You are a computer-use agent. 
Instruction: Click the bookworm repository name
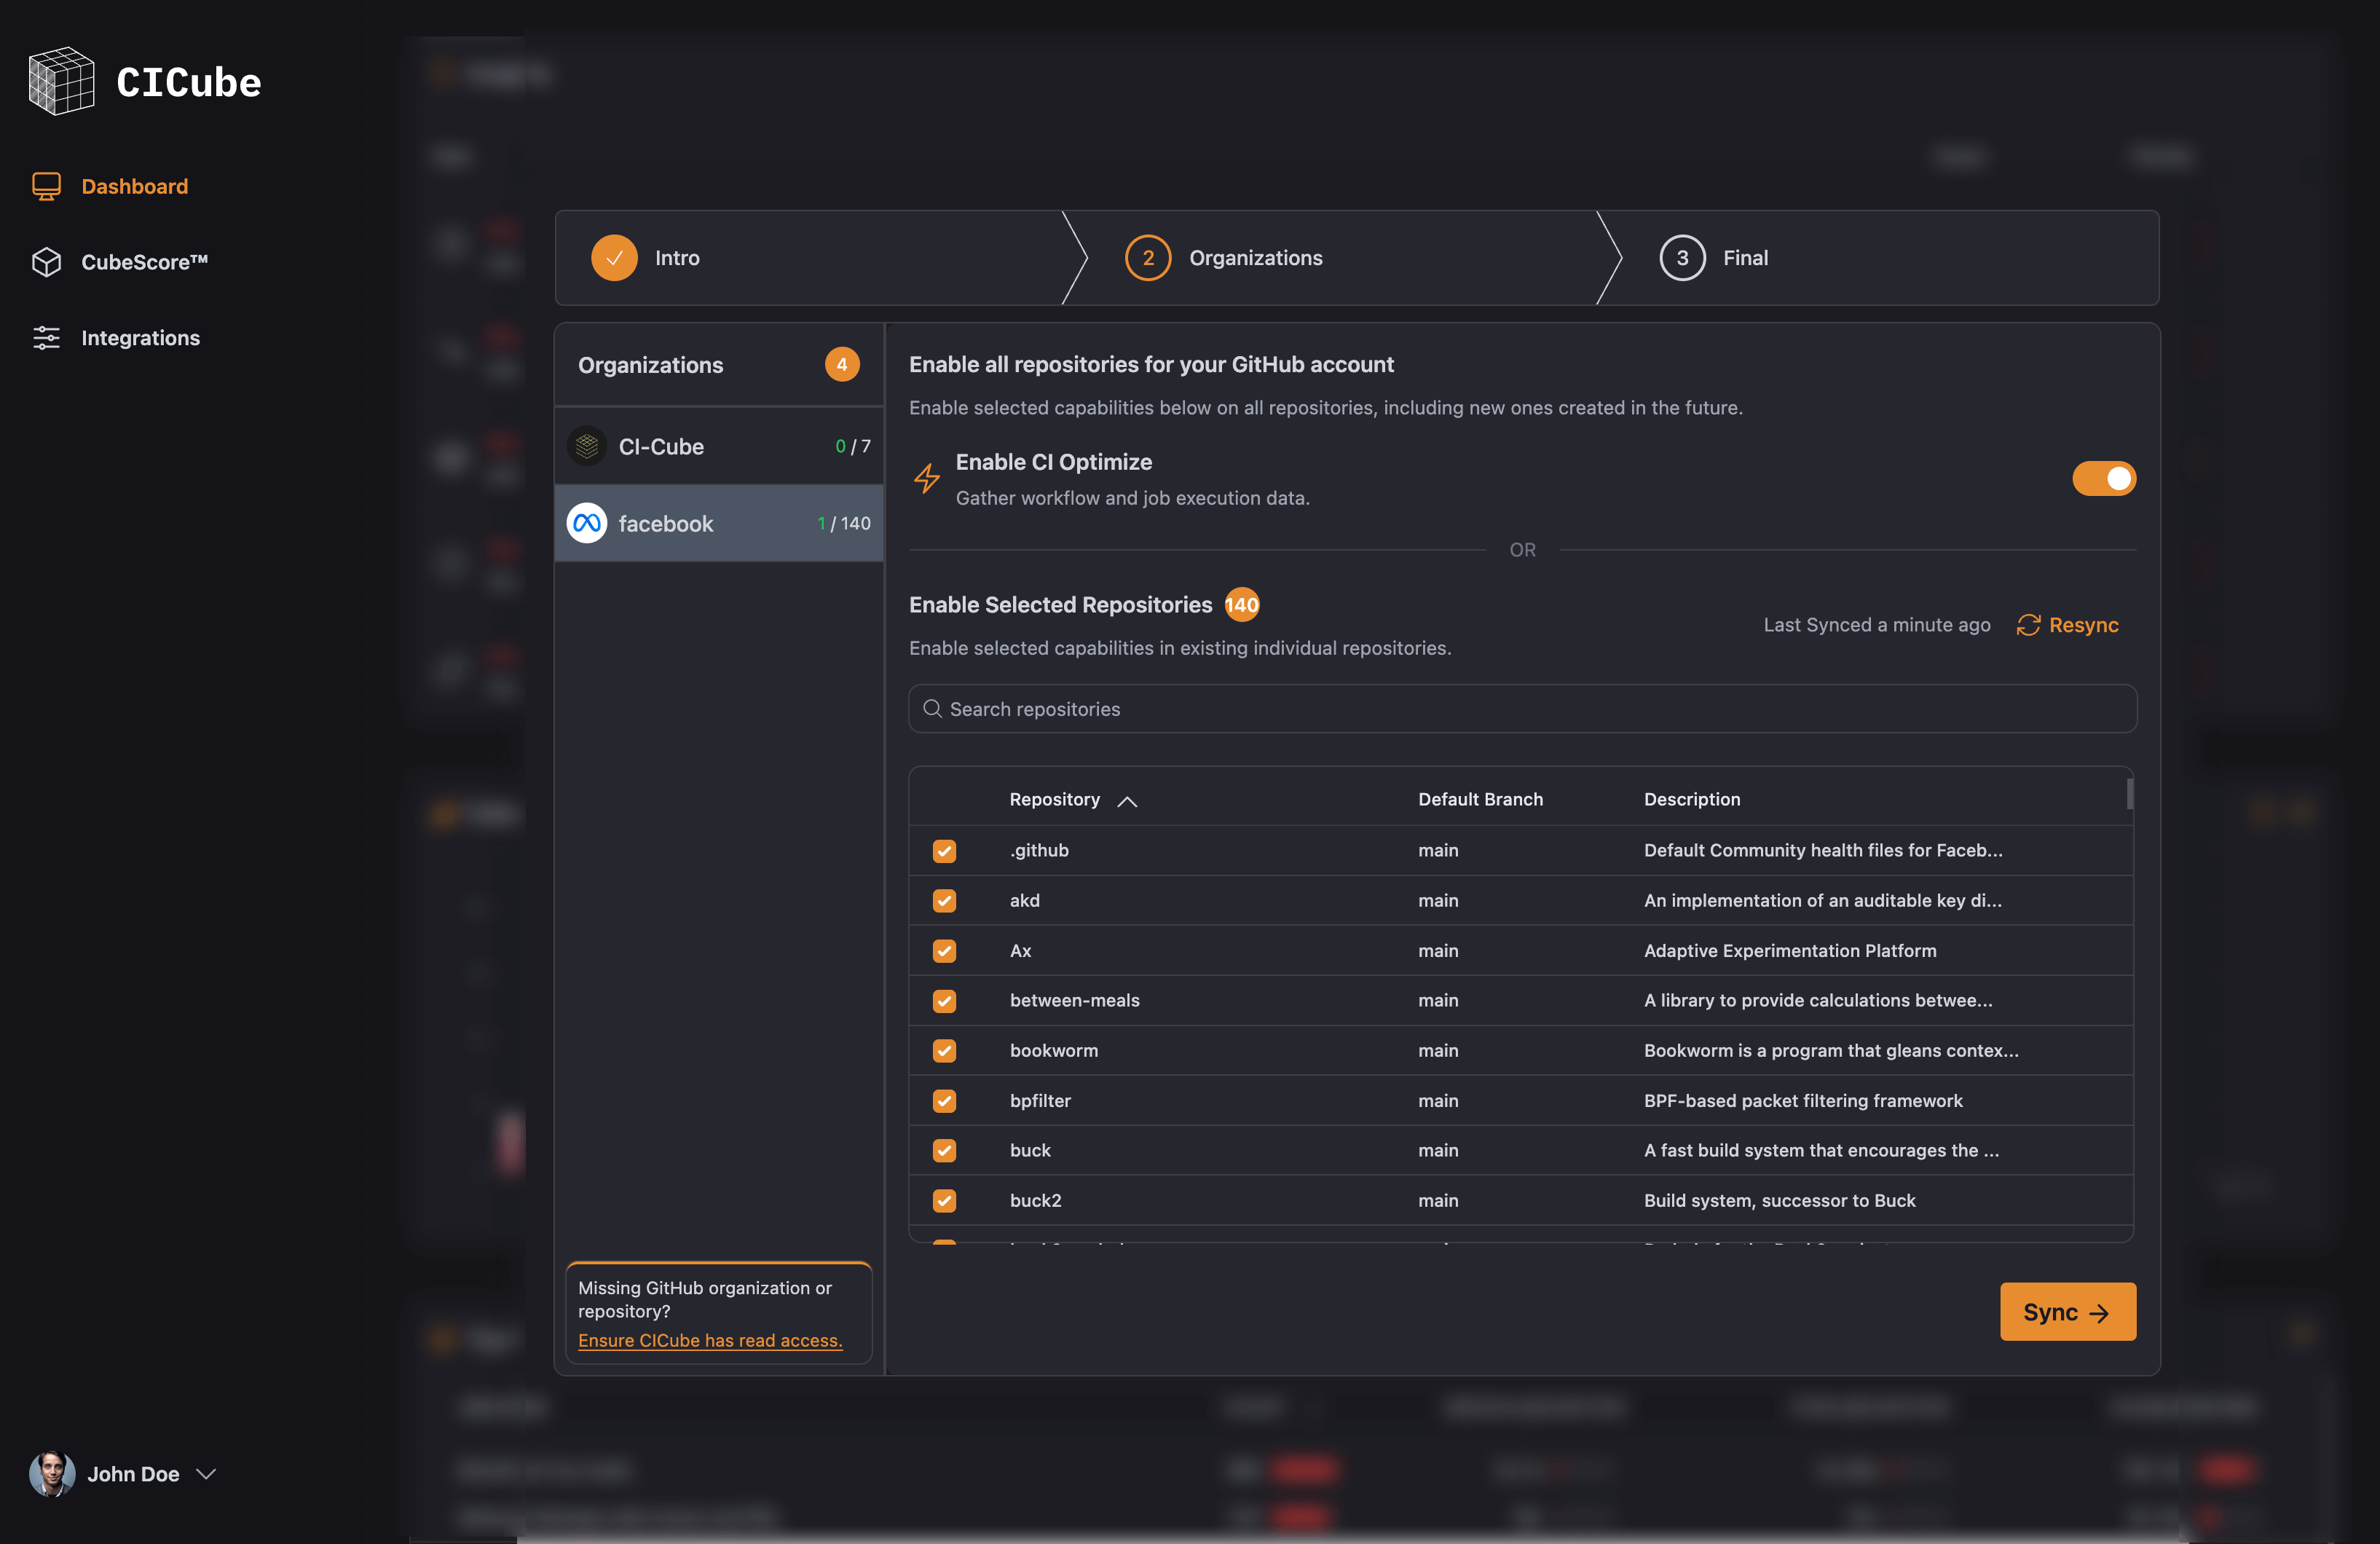point(1054,1050)
